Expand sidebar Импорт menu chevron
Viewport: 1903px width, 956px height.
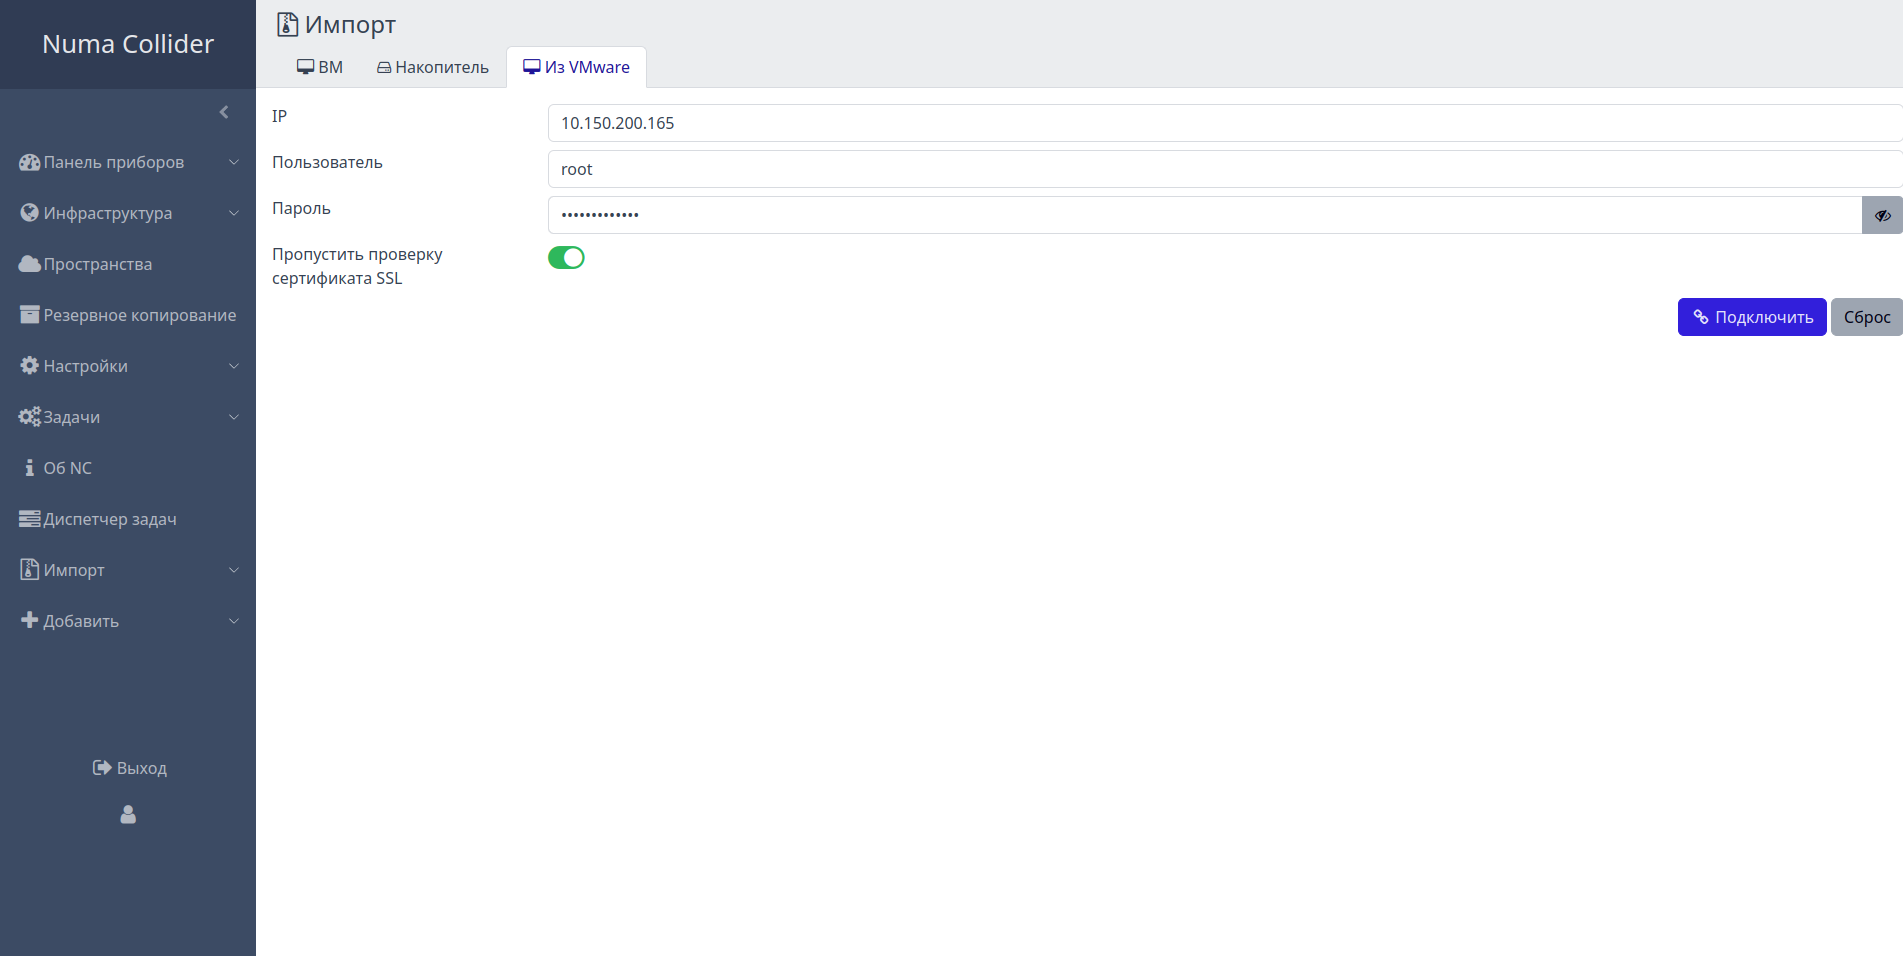234,570
